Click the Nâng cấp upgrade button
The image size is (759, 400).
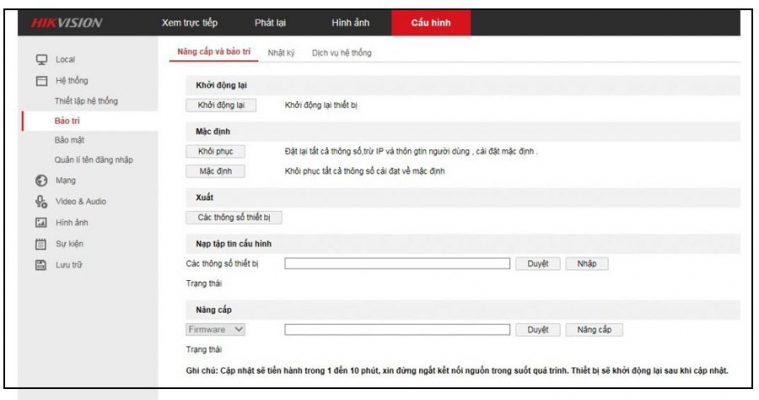[x=594, y=329]
